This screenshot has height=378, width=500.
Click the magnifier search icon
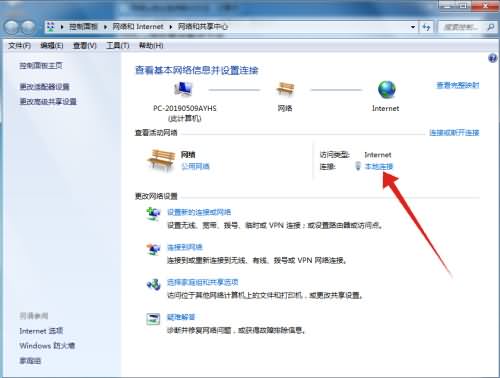[x=490, y=27]
